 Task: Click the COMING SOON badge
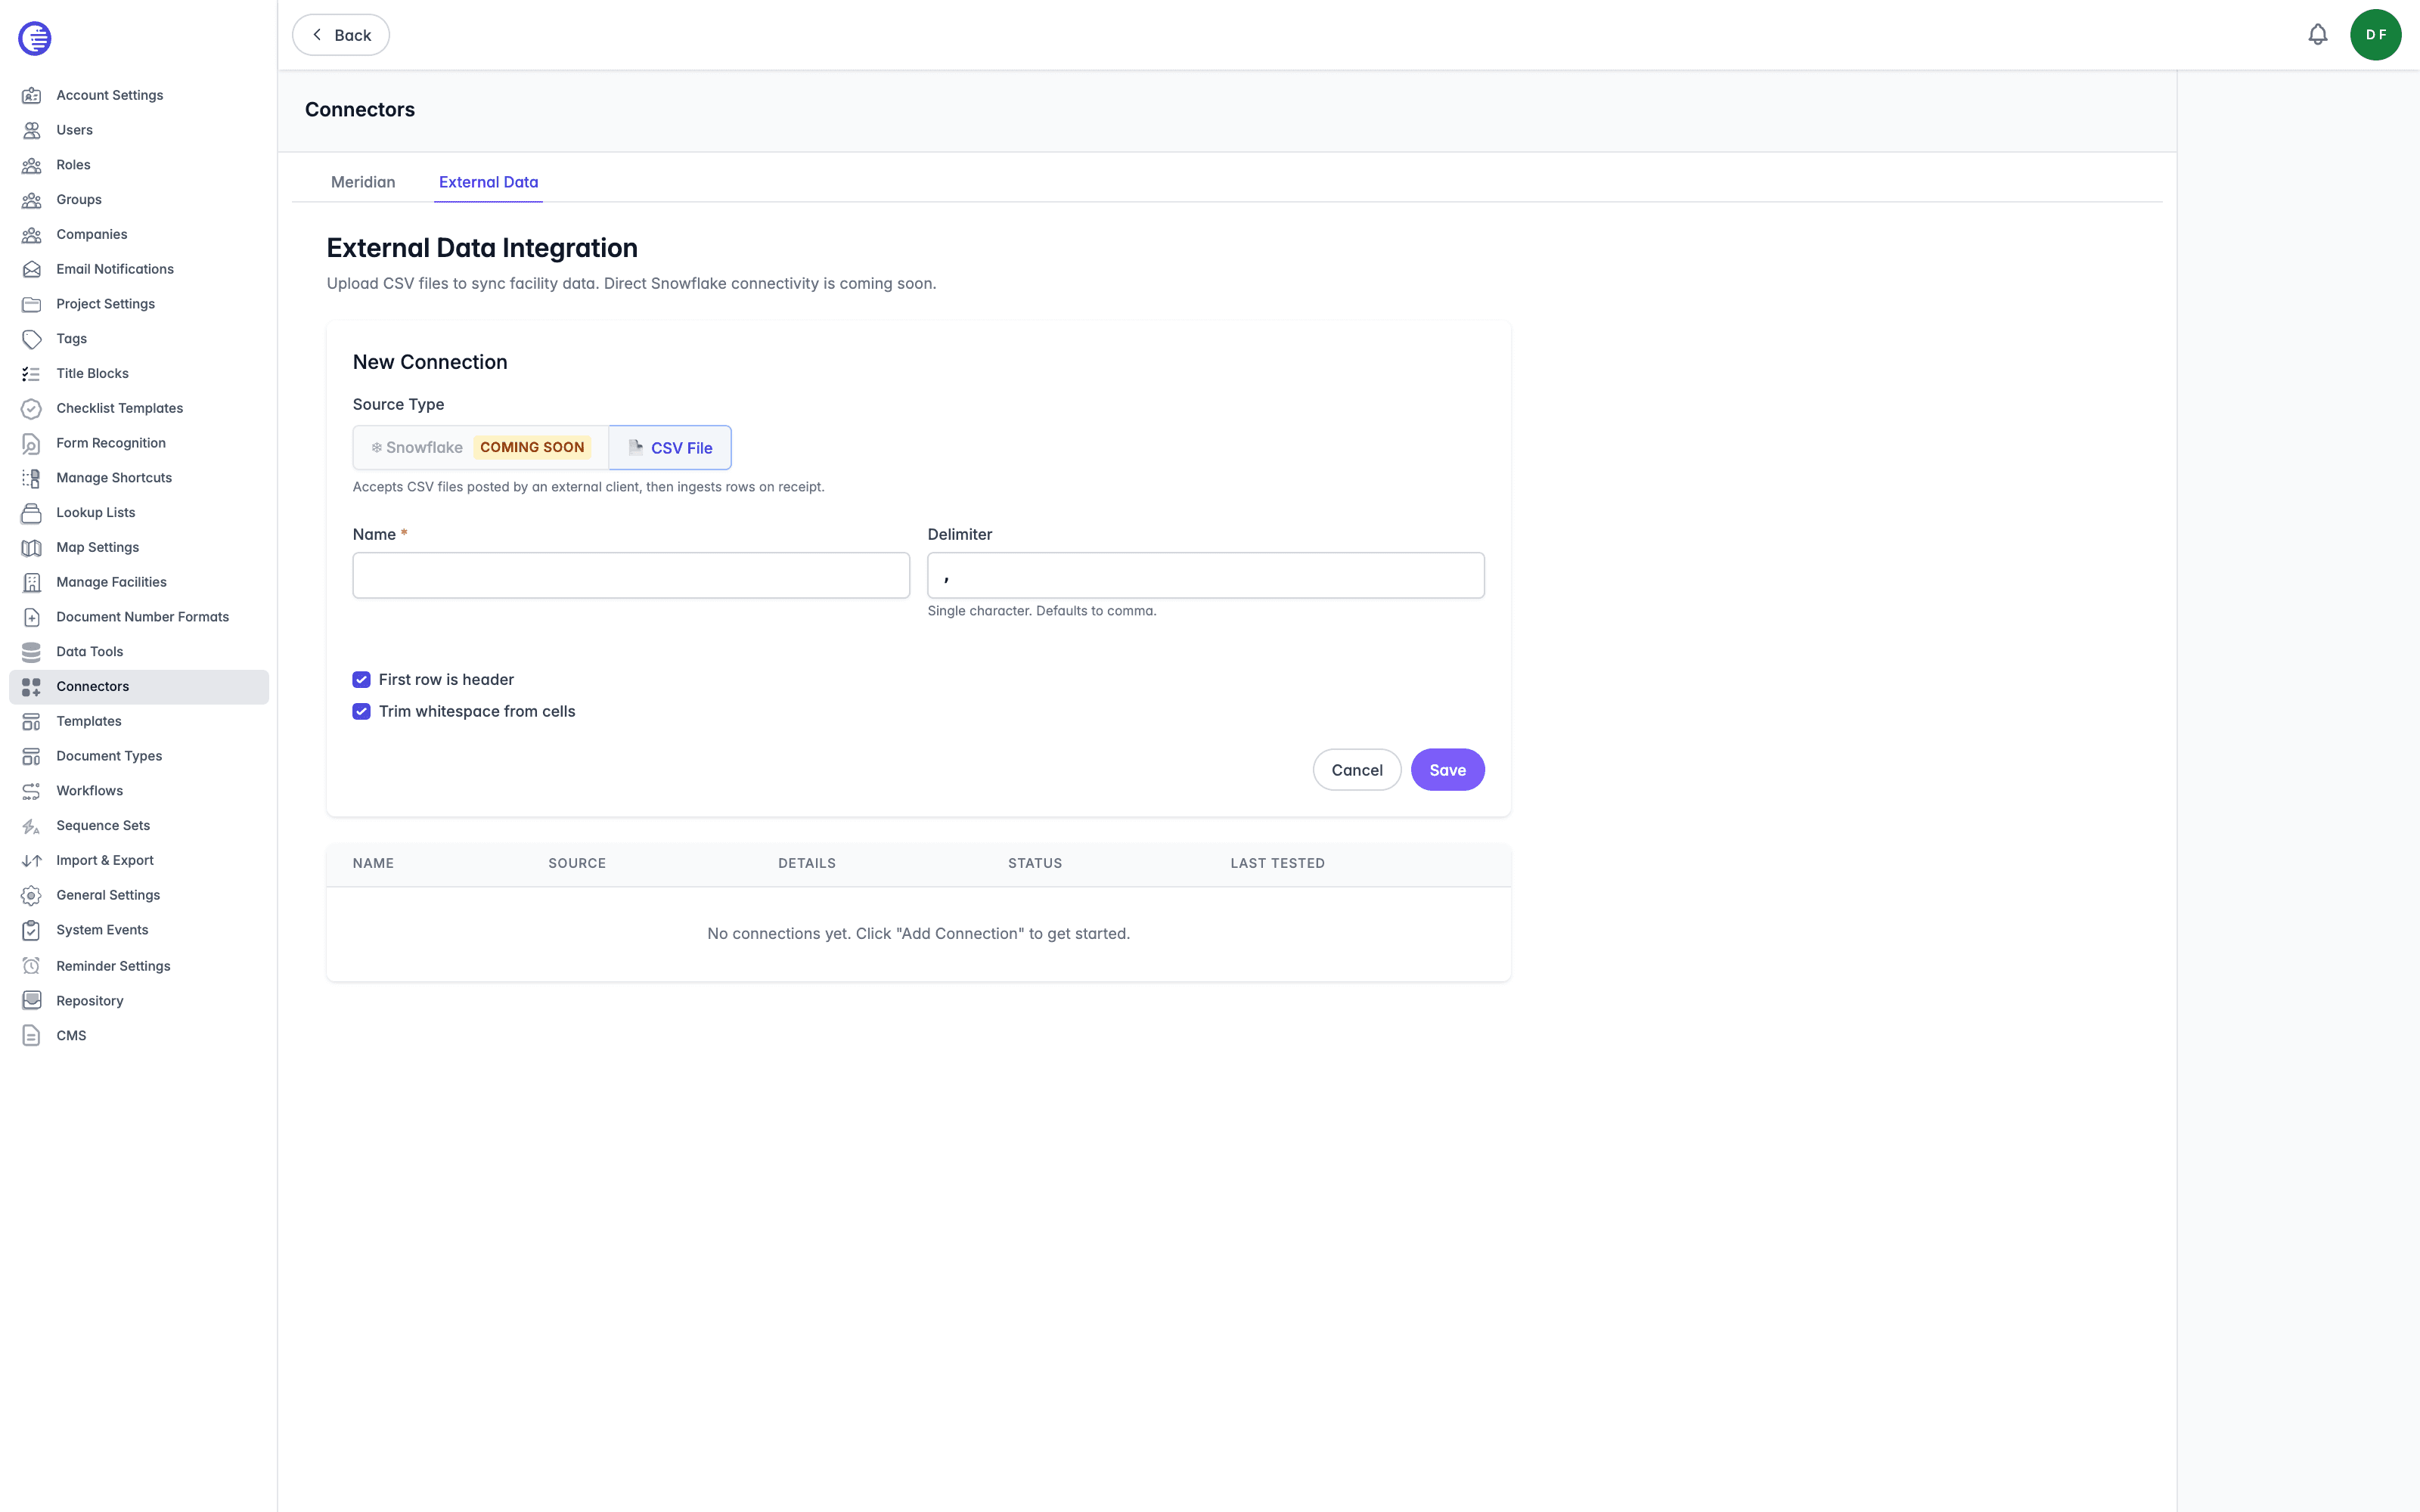[x=532, y=447]
